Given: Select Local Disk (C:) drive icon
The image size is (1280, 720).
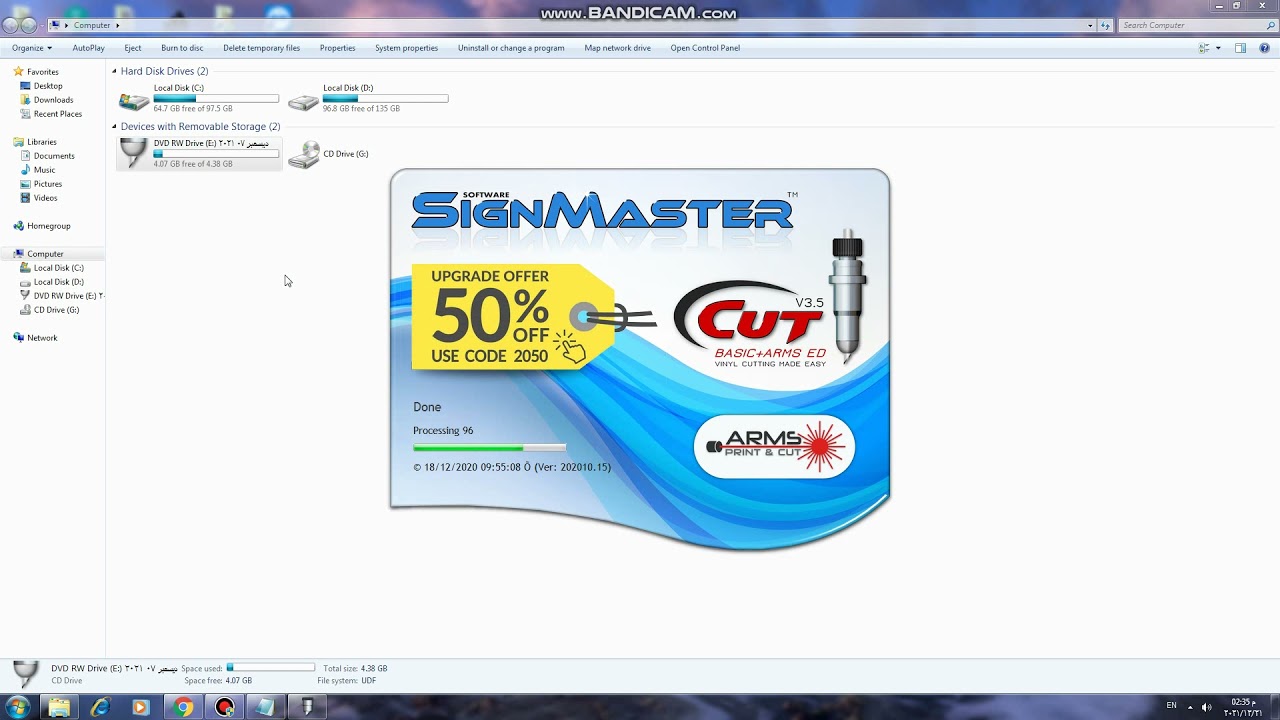Looking at the screenshot, I should coord(134,100).
